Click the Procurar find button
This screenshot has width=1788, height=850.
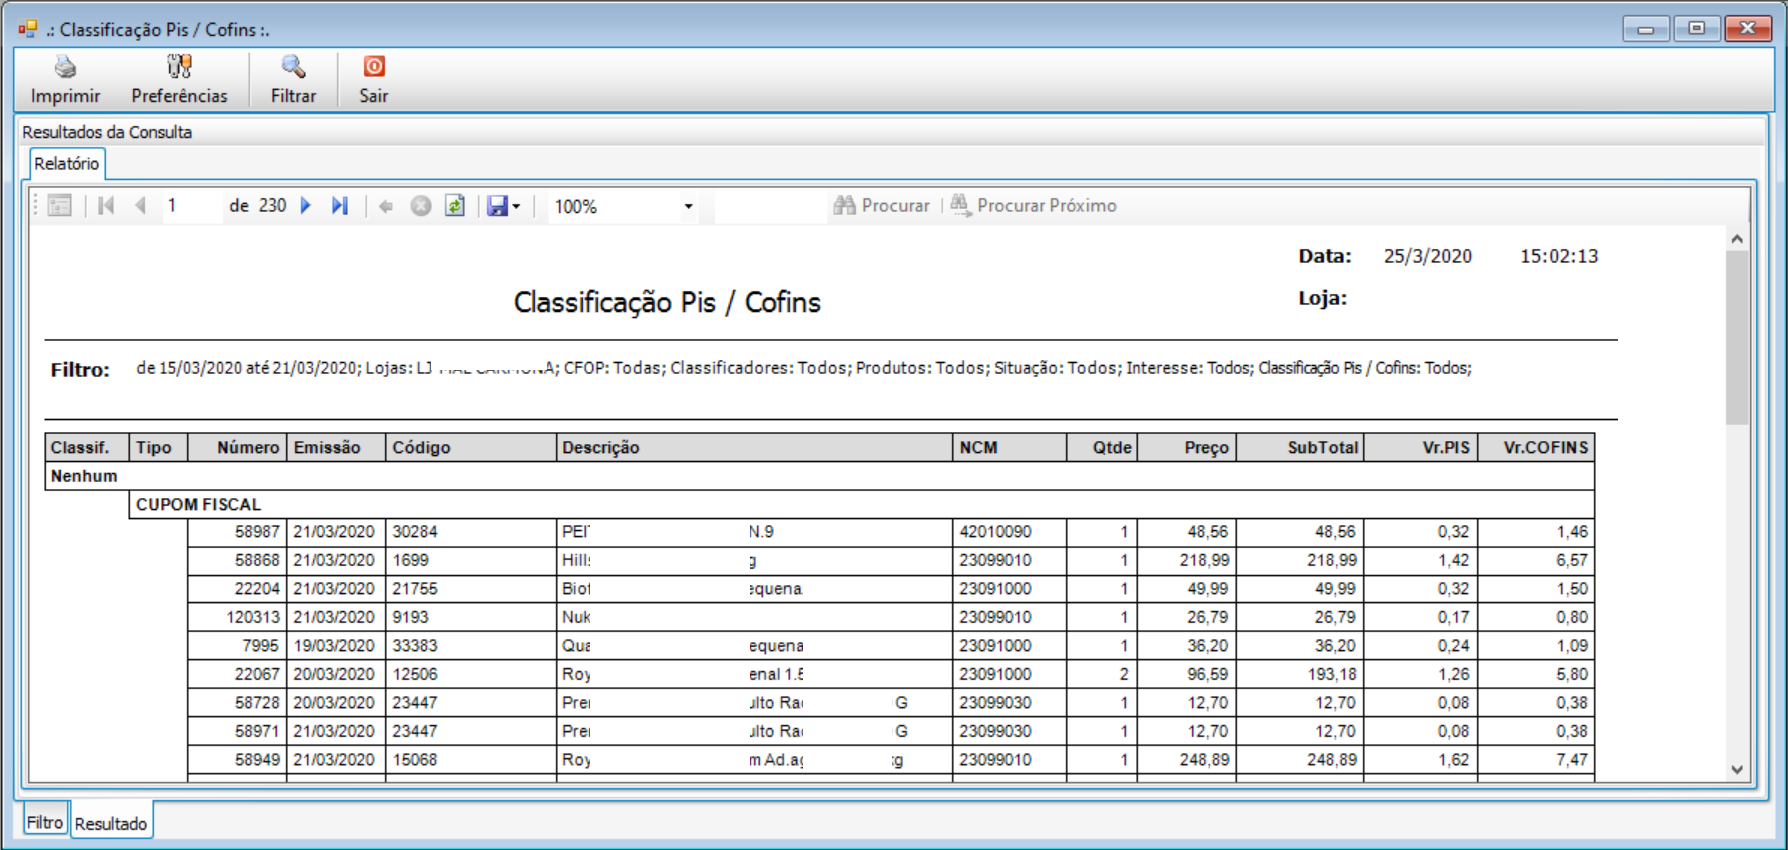tap(881, 206)
